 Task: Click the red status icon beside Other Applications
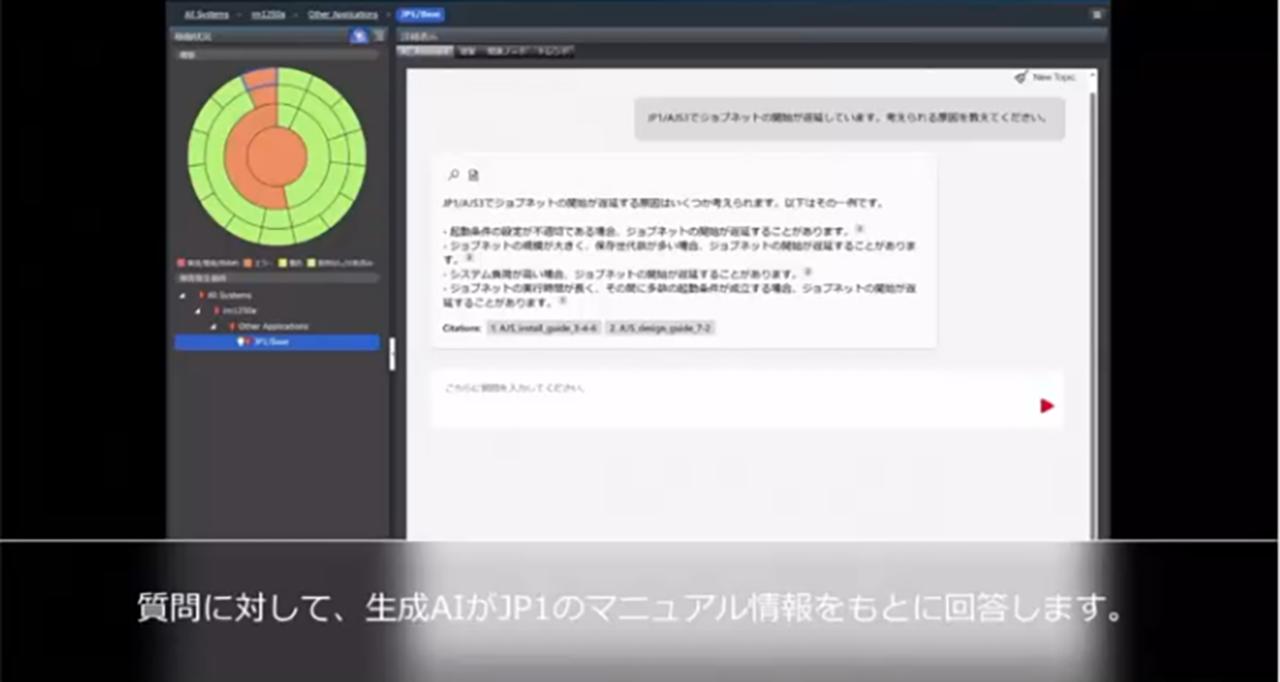232,327
